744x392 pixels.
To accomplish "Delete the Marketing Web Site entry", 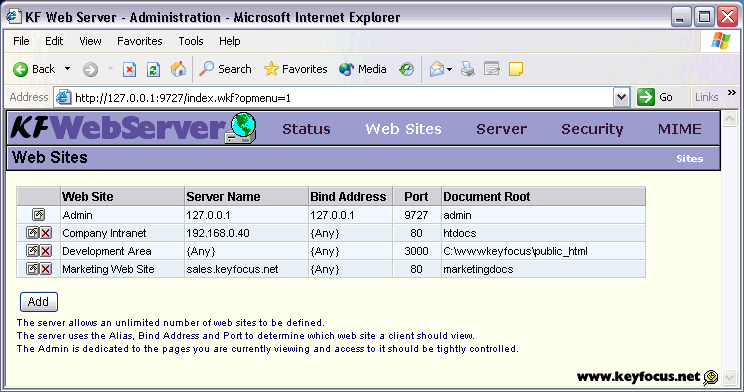I will tap(46, 269).
